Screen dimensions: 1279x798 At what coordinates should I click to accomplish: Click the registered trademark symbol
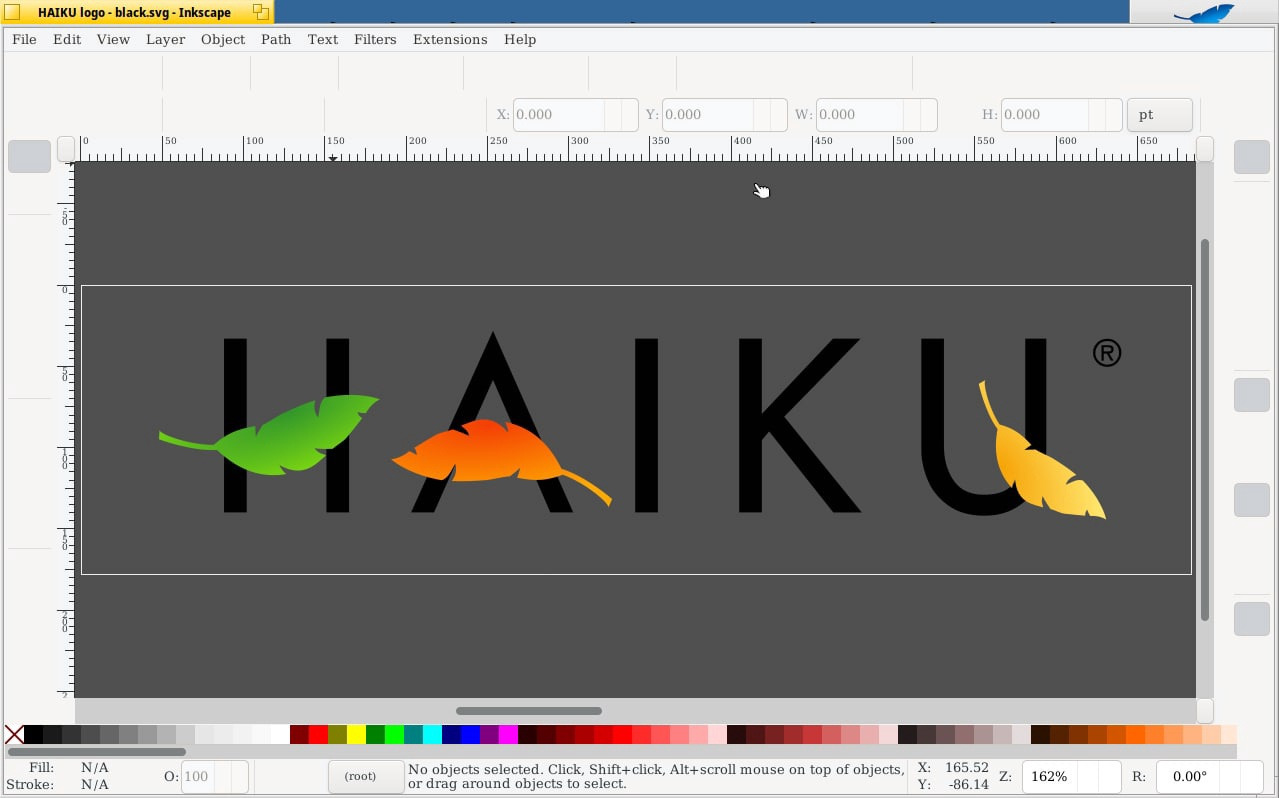point(1107,353)
